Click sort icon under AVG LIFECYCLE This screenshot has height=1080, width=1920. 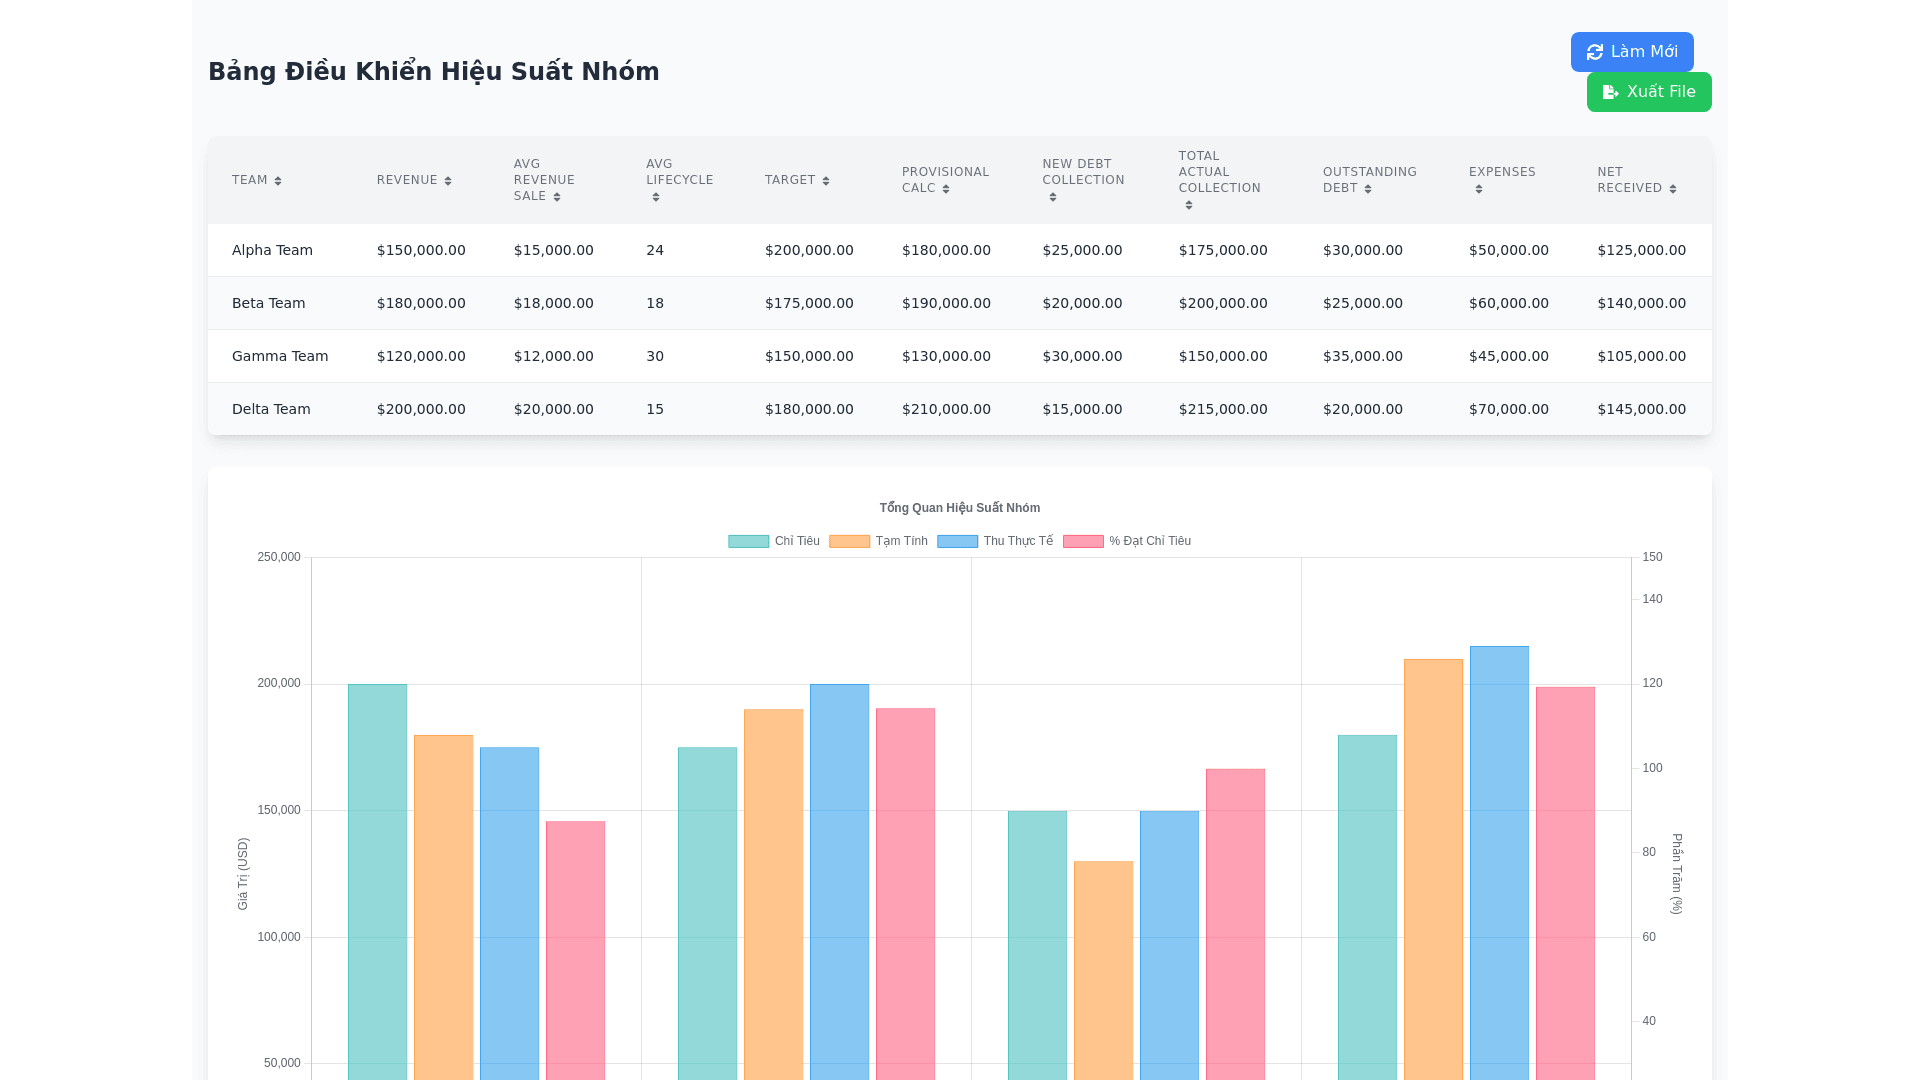pyautogui.click(x=656, y=197)
